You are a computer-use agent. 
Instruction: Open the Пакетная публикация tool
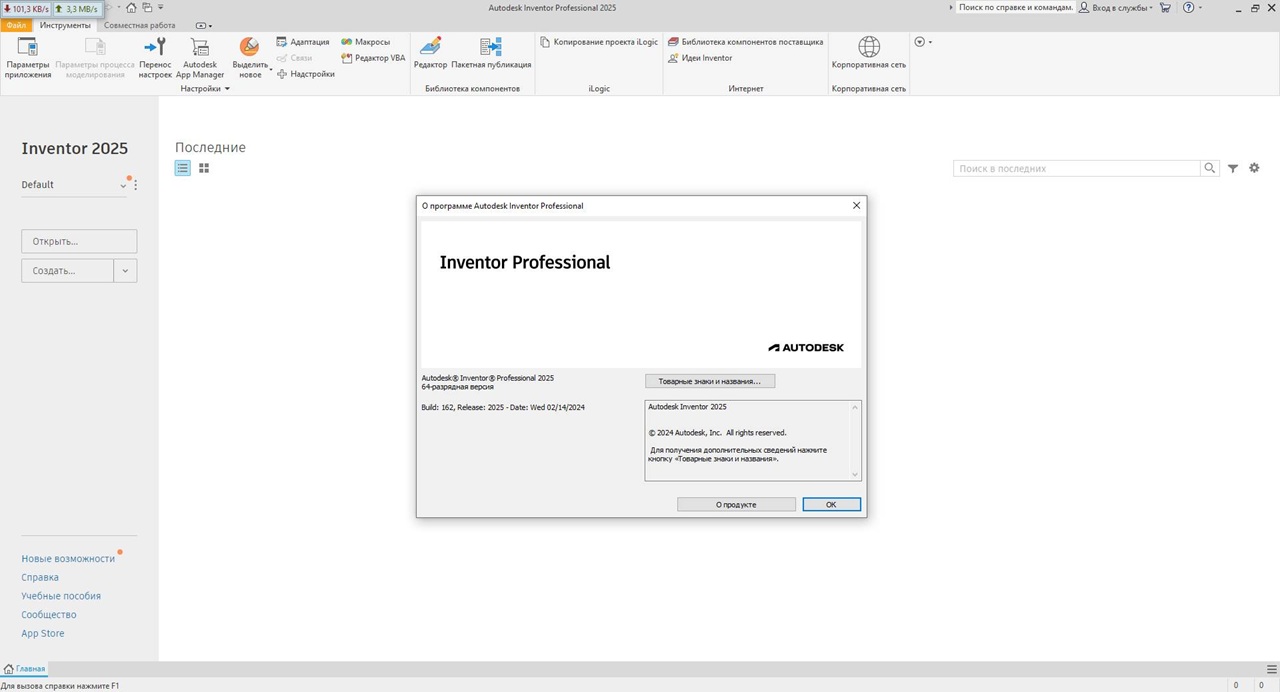[491, 47]
